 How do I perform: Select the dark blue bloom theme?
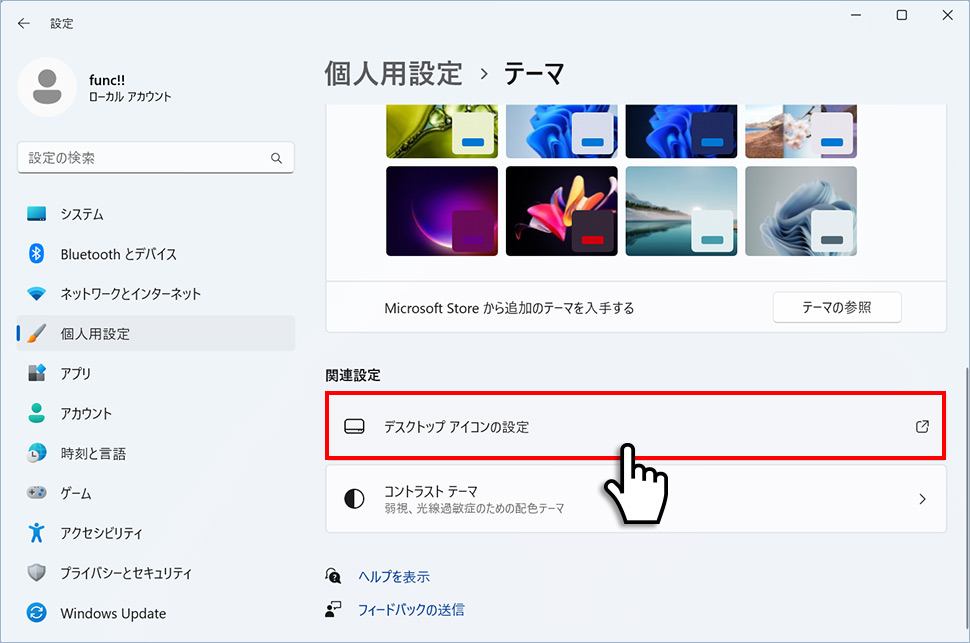pos(681,131)
